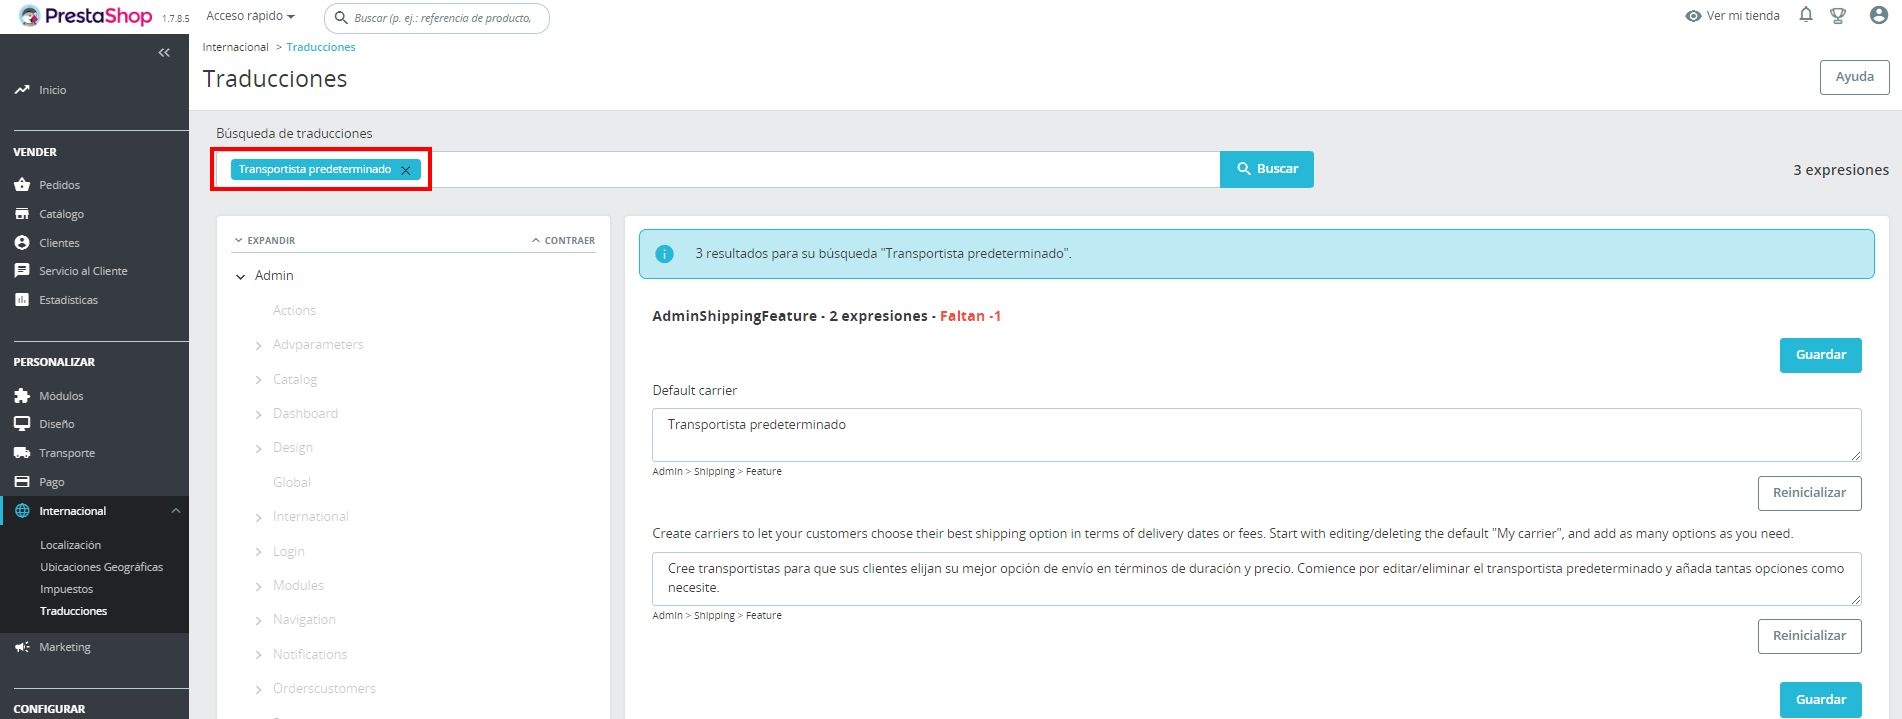Click the Pedidos basket icon
This screenshot has height=719, width=1902.
click(22, 185)
